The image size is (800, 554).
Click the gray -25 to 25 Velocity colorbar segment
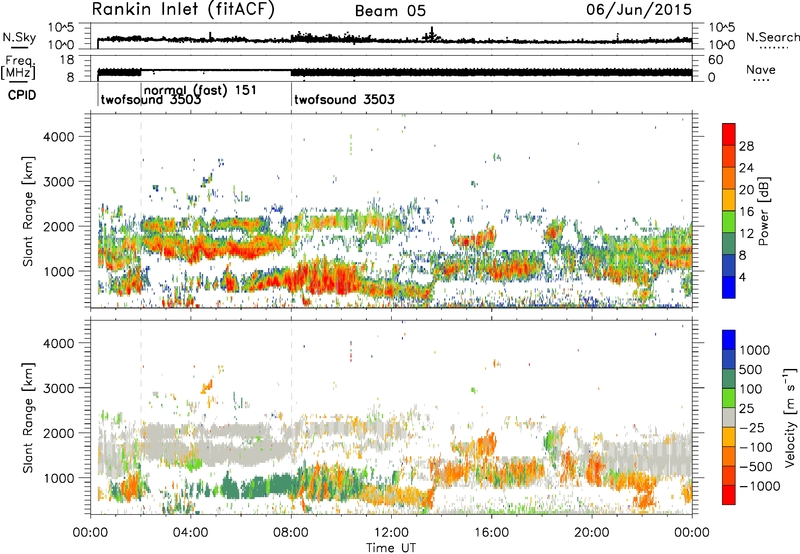[x=729, y=417]
